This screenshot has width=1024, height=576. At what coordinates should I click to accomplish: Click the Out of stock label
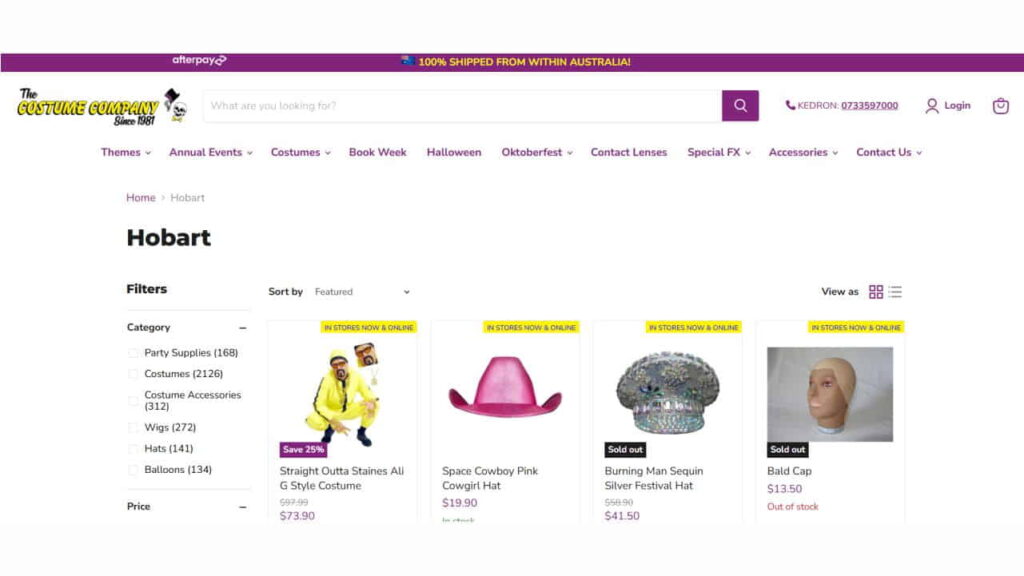click(793, 507)
